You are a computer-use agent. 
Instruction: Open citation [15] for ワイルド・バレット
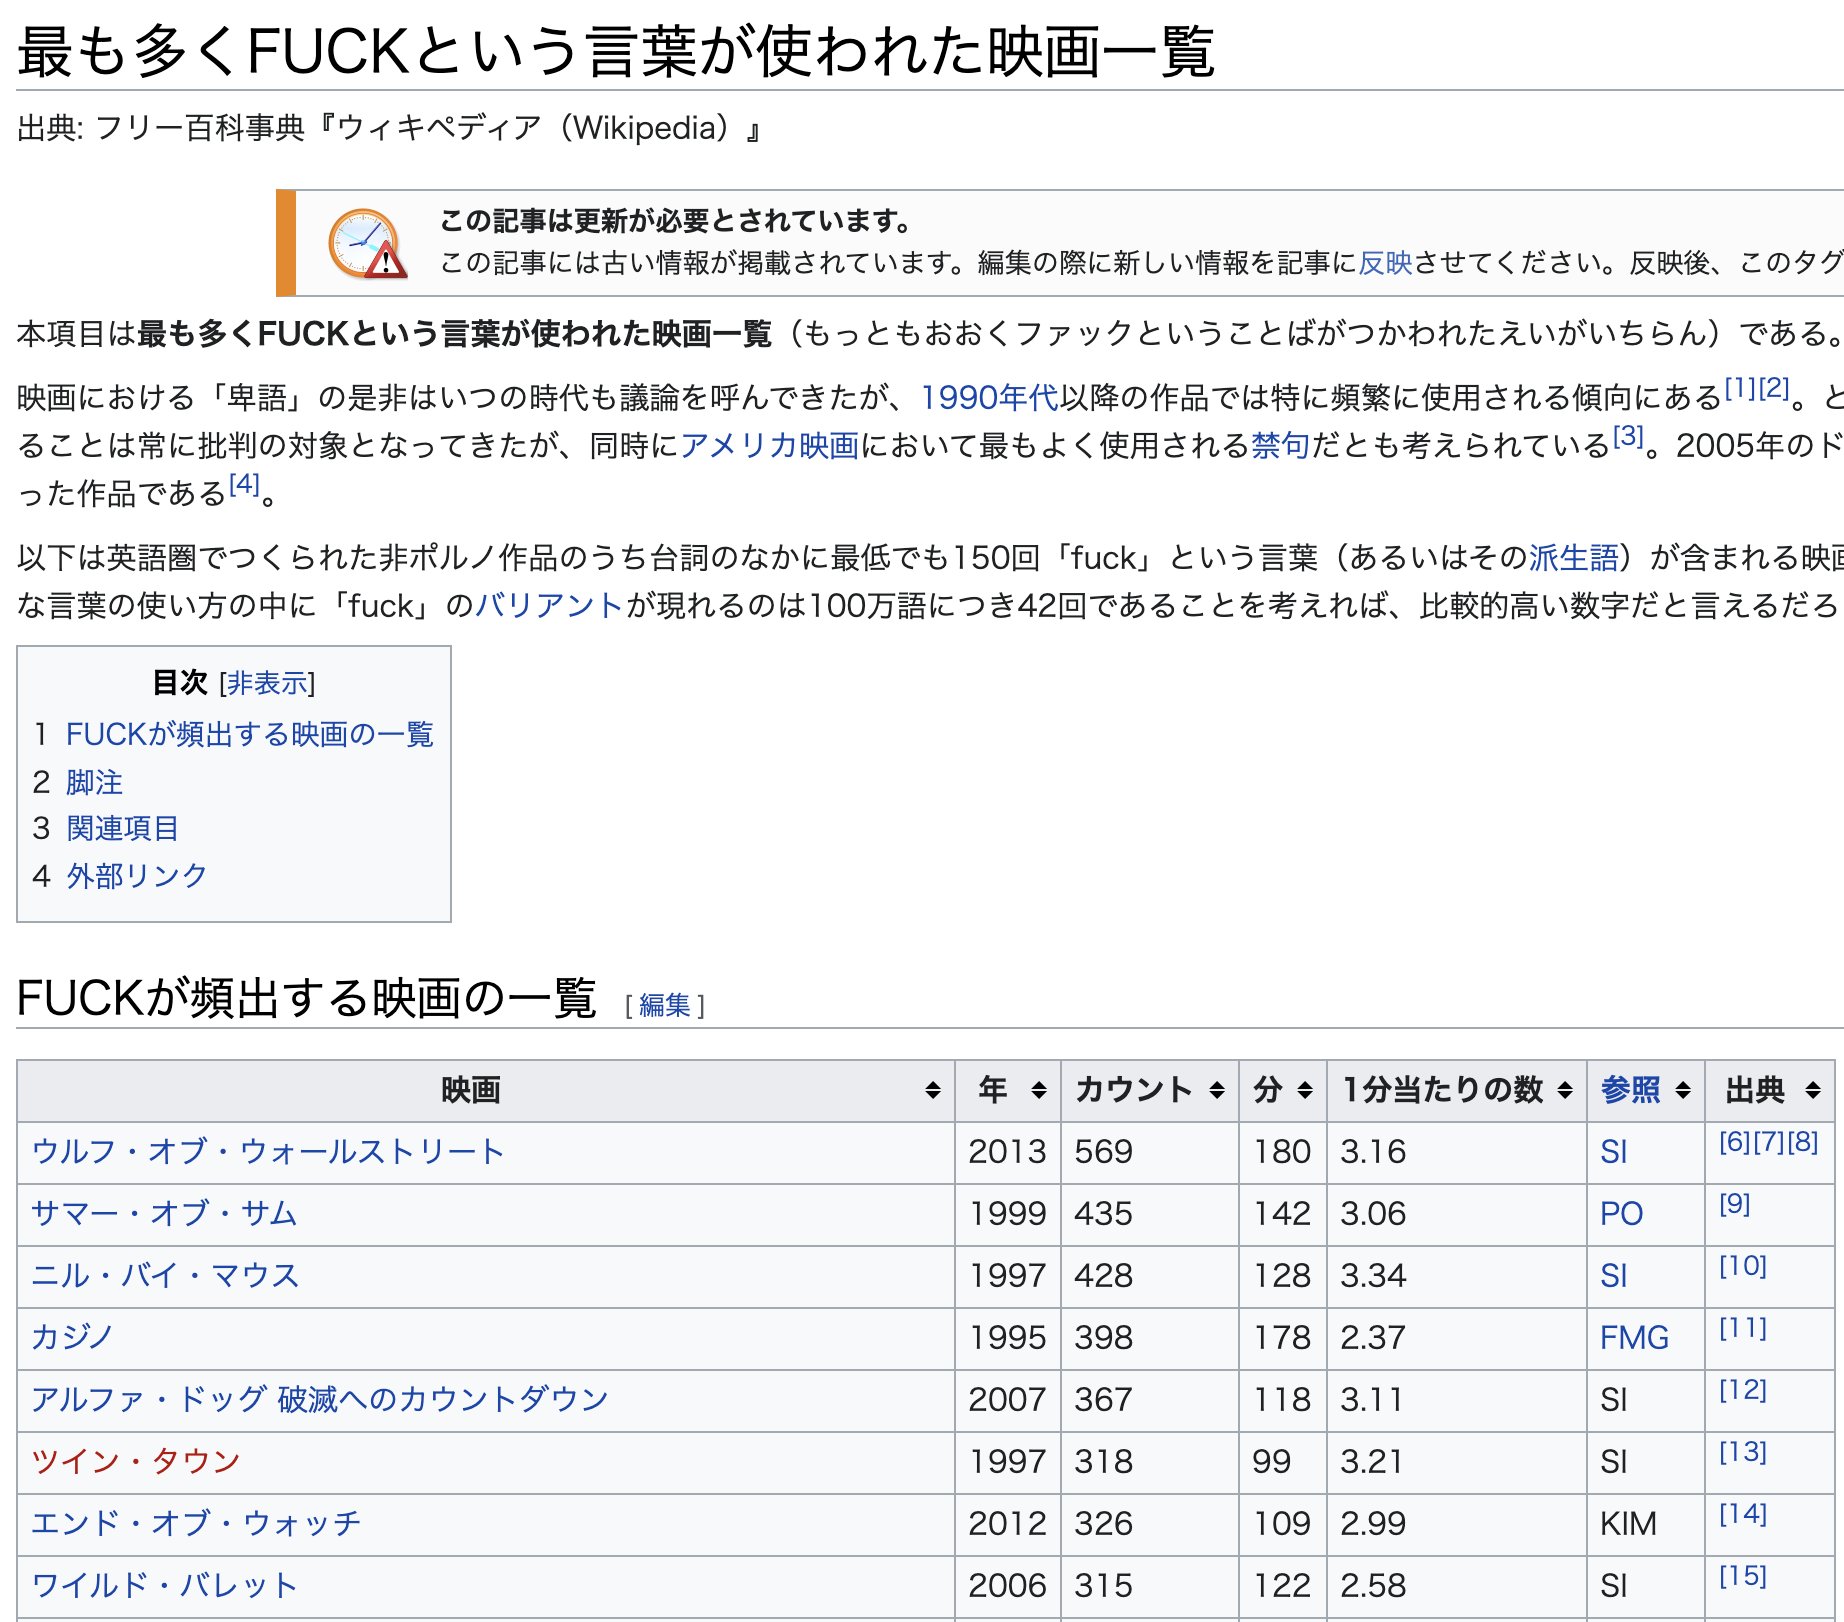[1743, 1576]
